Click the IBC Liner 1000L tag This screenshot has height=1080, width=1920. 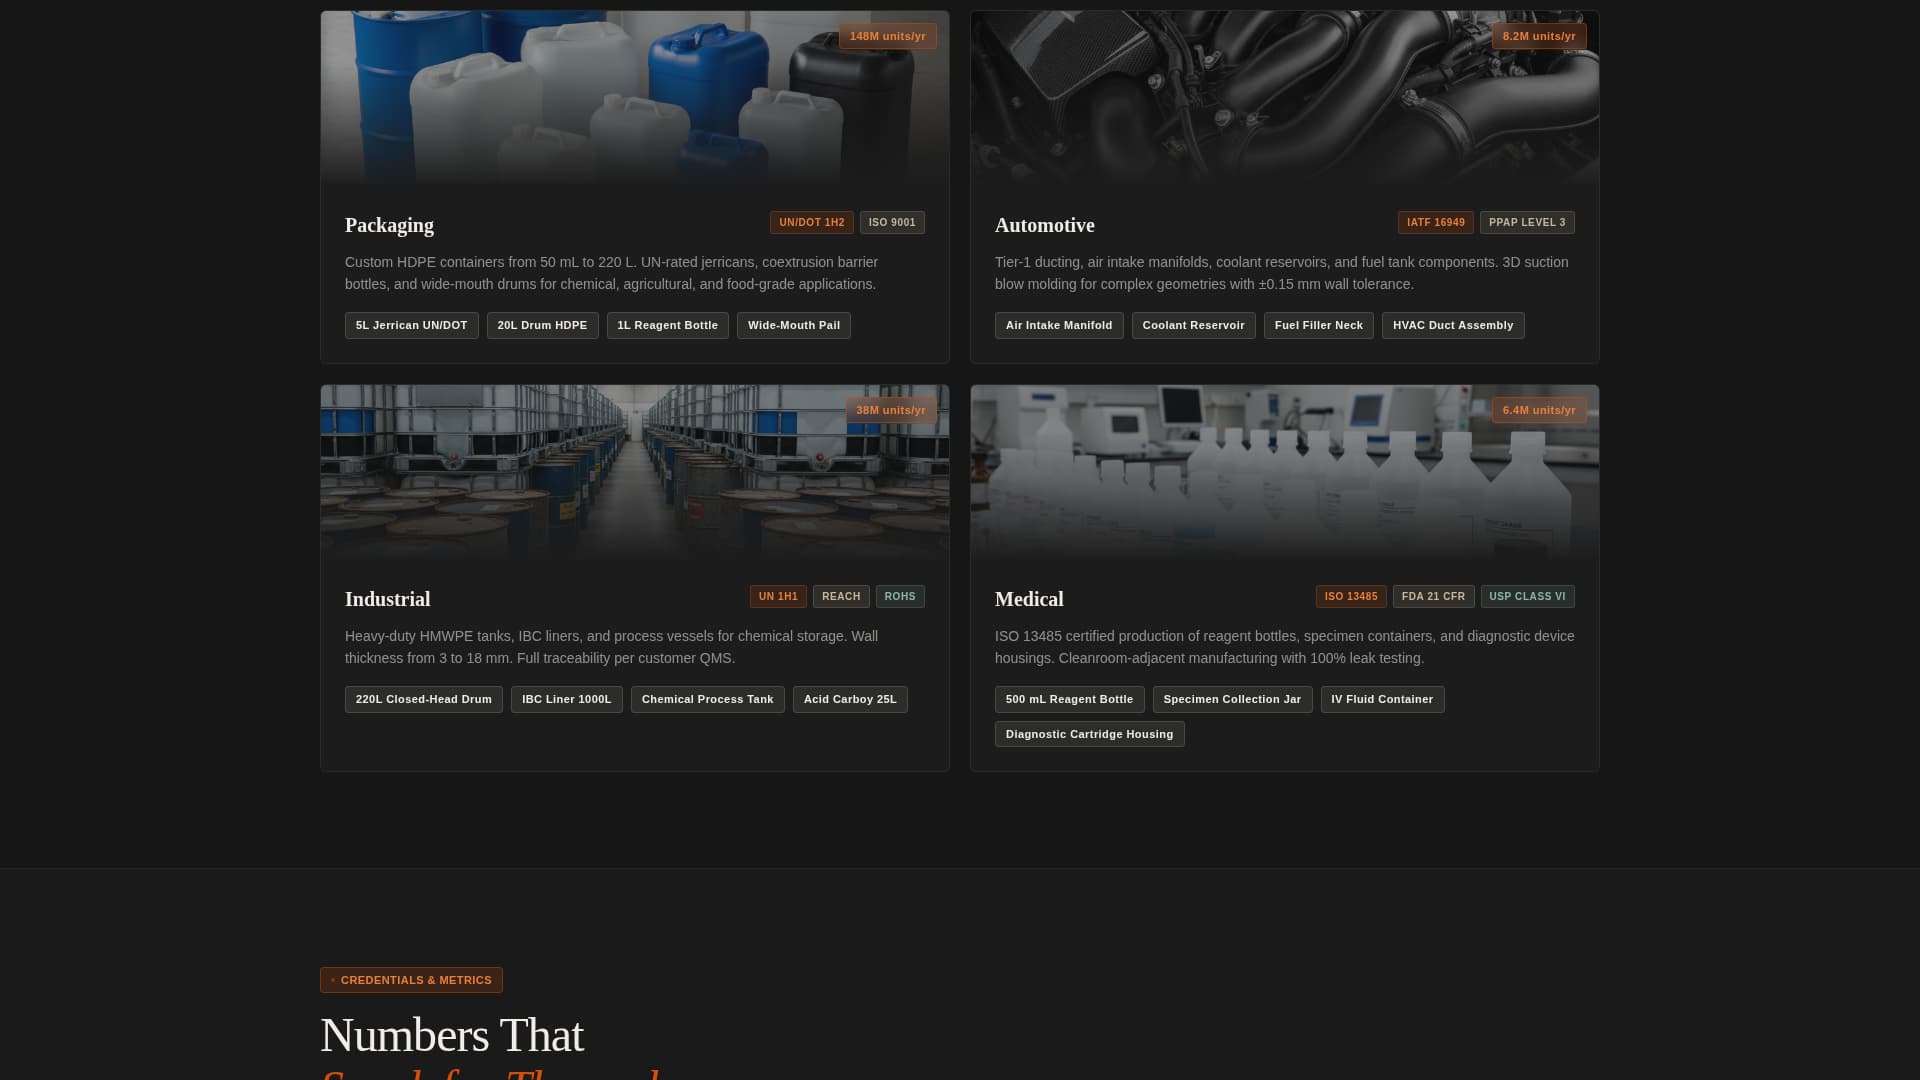coord(566,699)
